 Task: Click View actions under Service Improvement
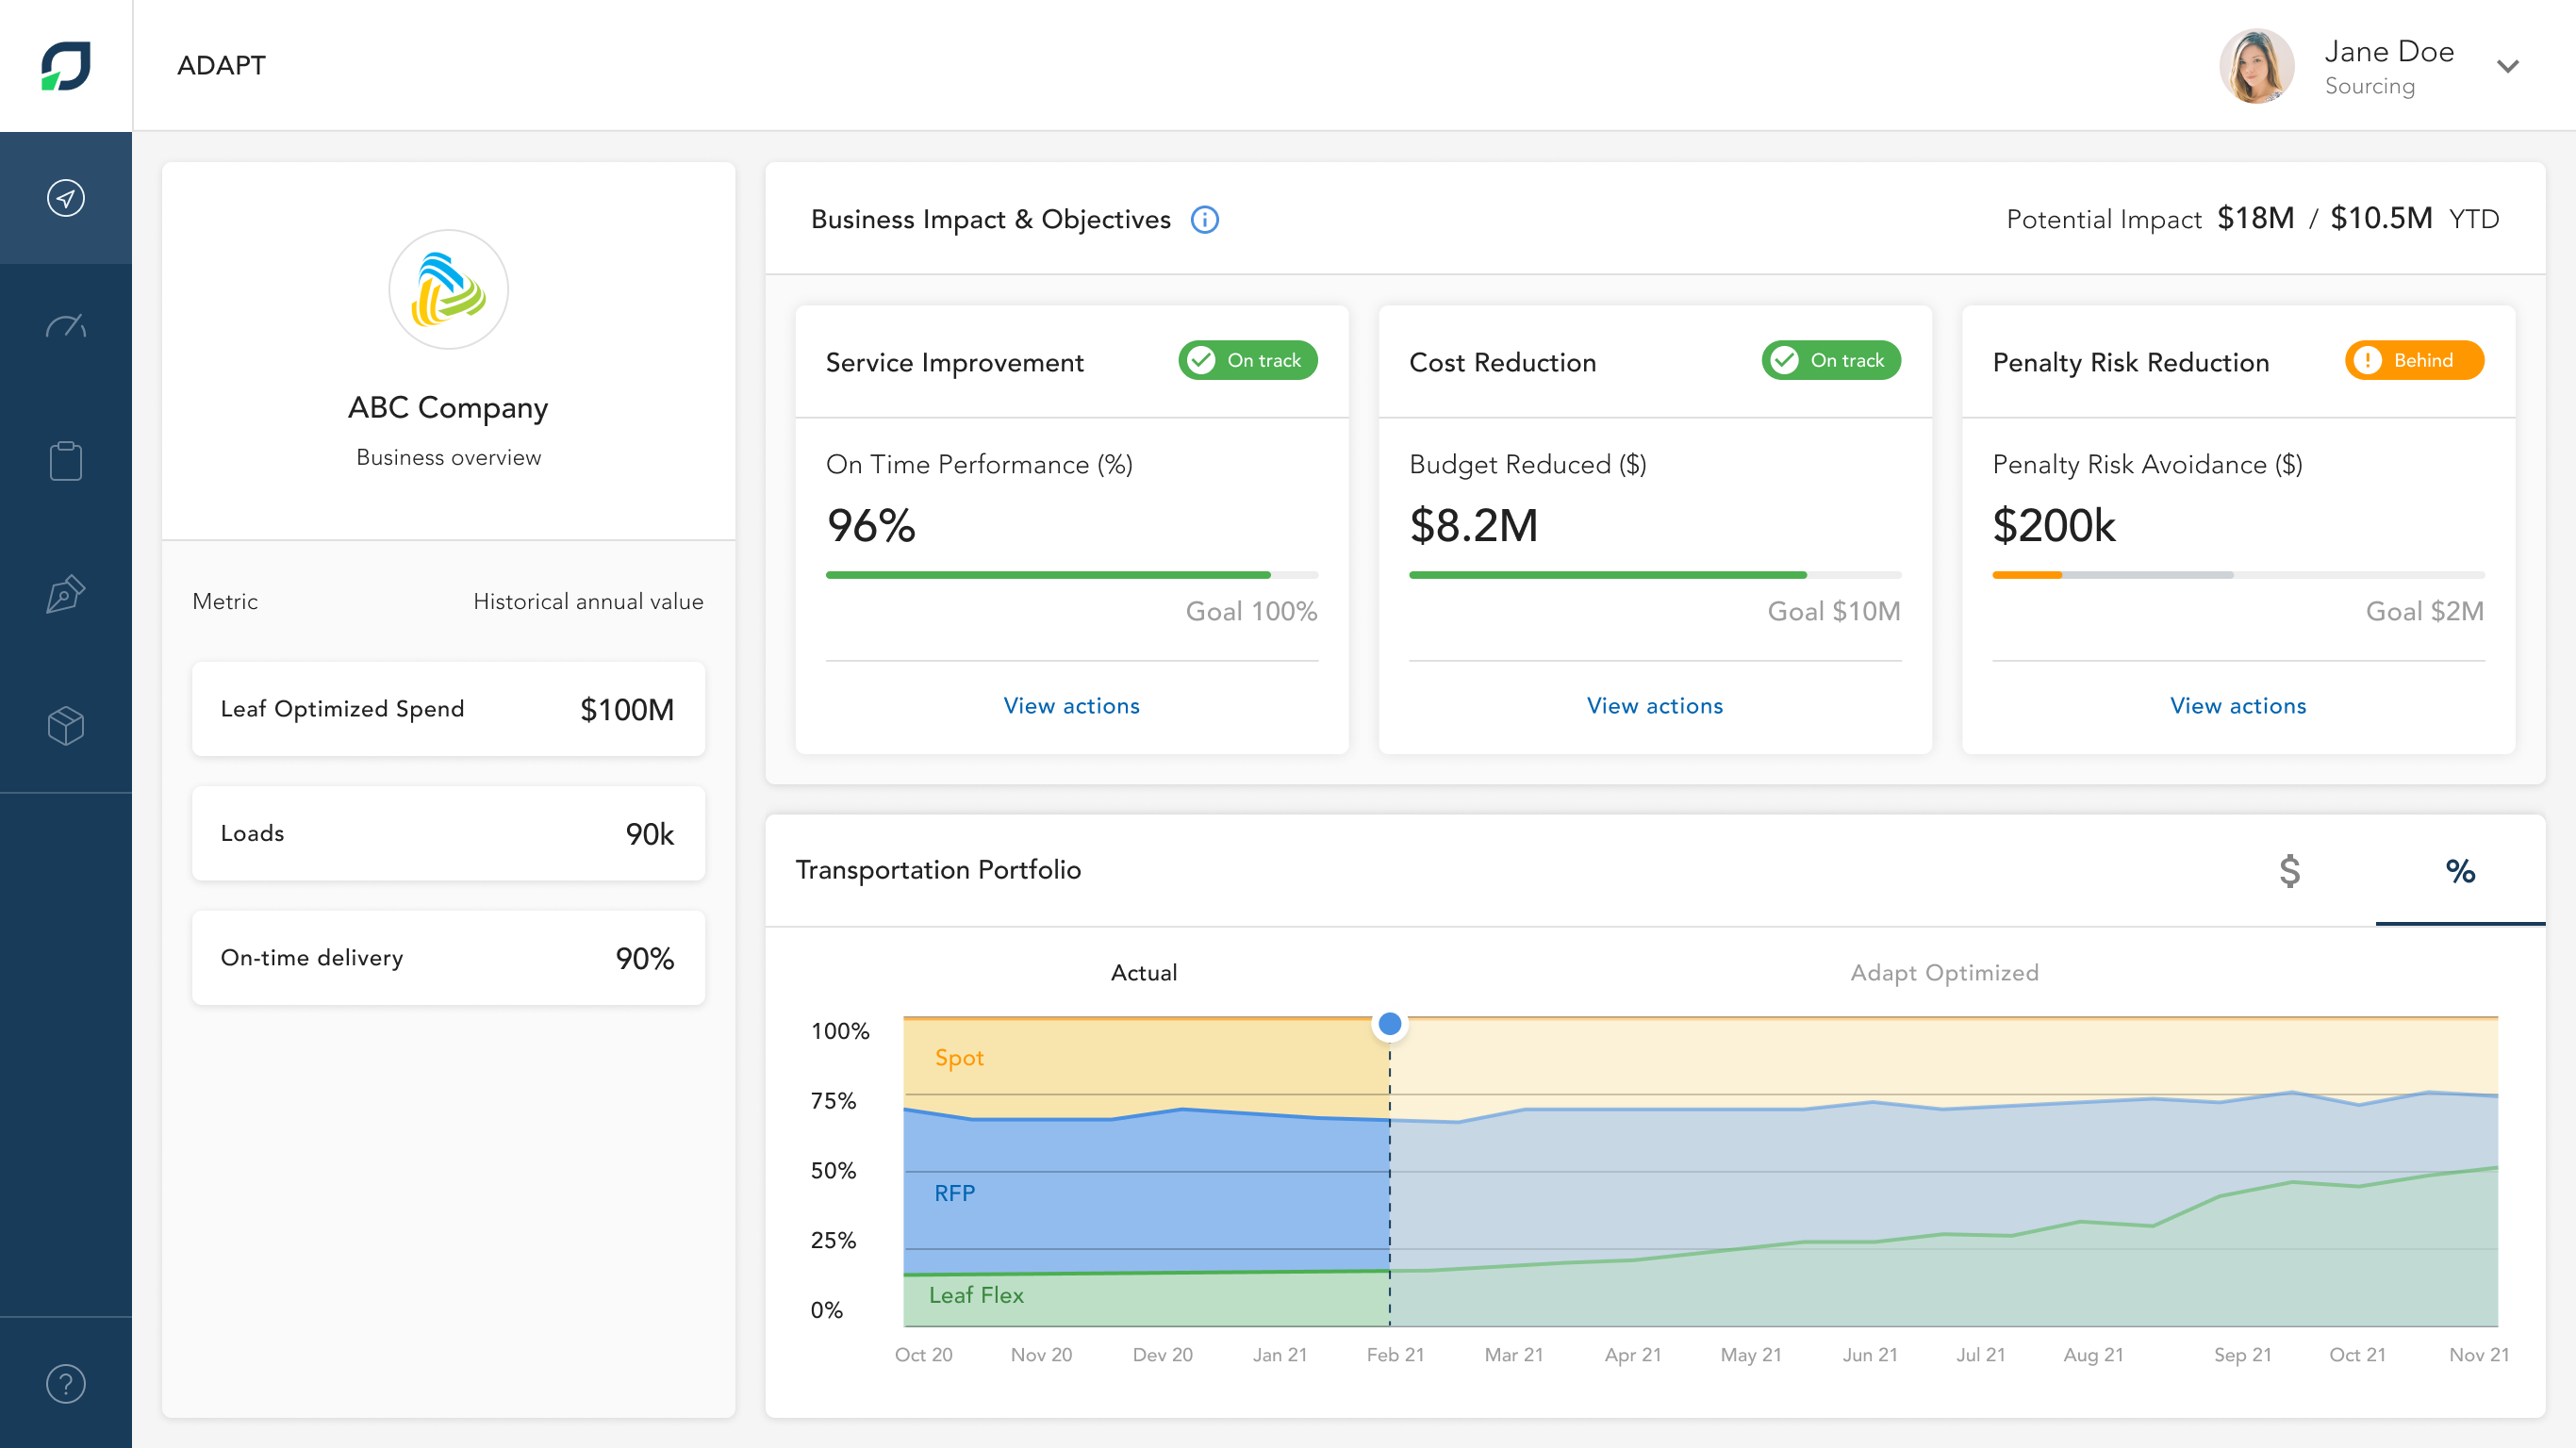(1071, 706)
